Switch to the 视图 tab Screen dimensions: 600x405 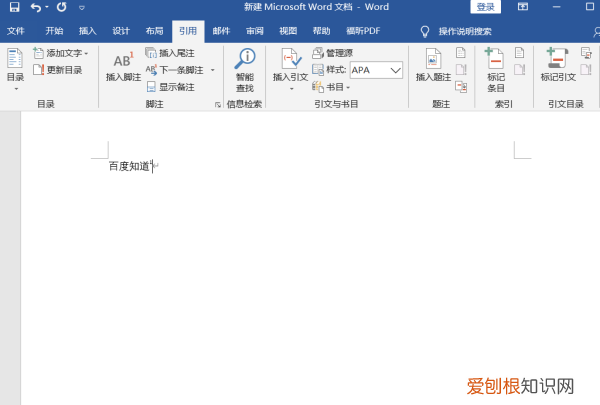288,31
